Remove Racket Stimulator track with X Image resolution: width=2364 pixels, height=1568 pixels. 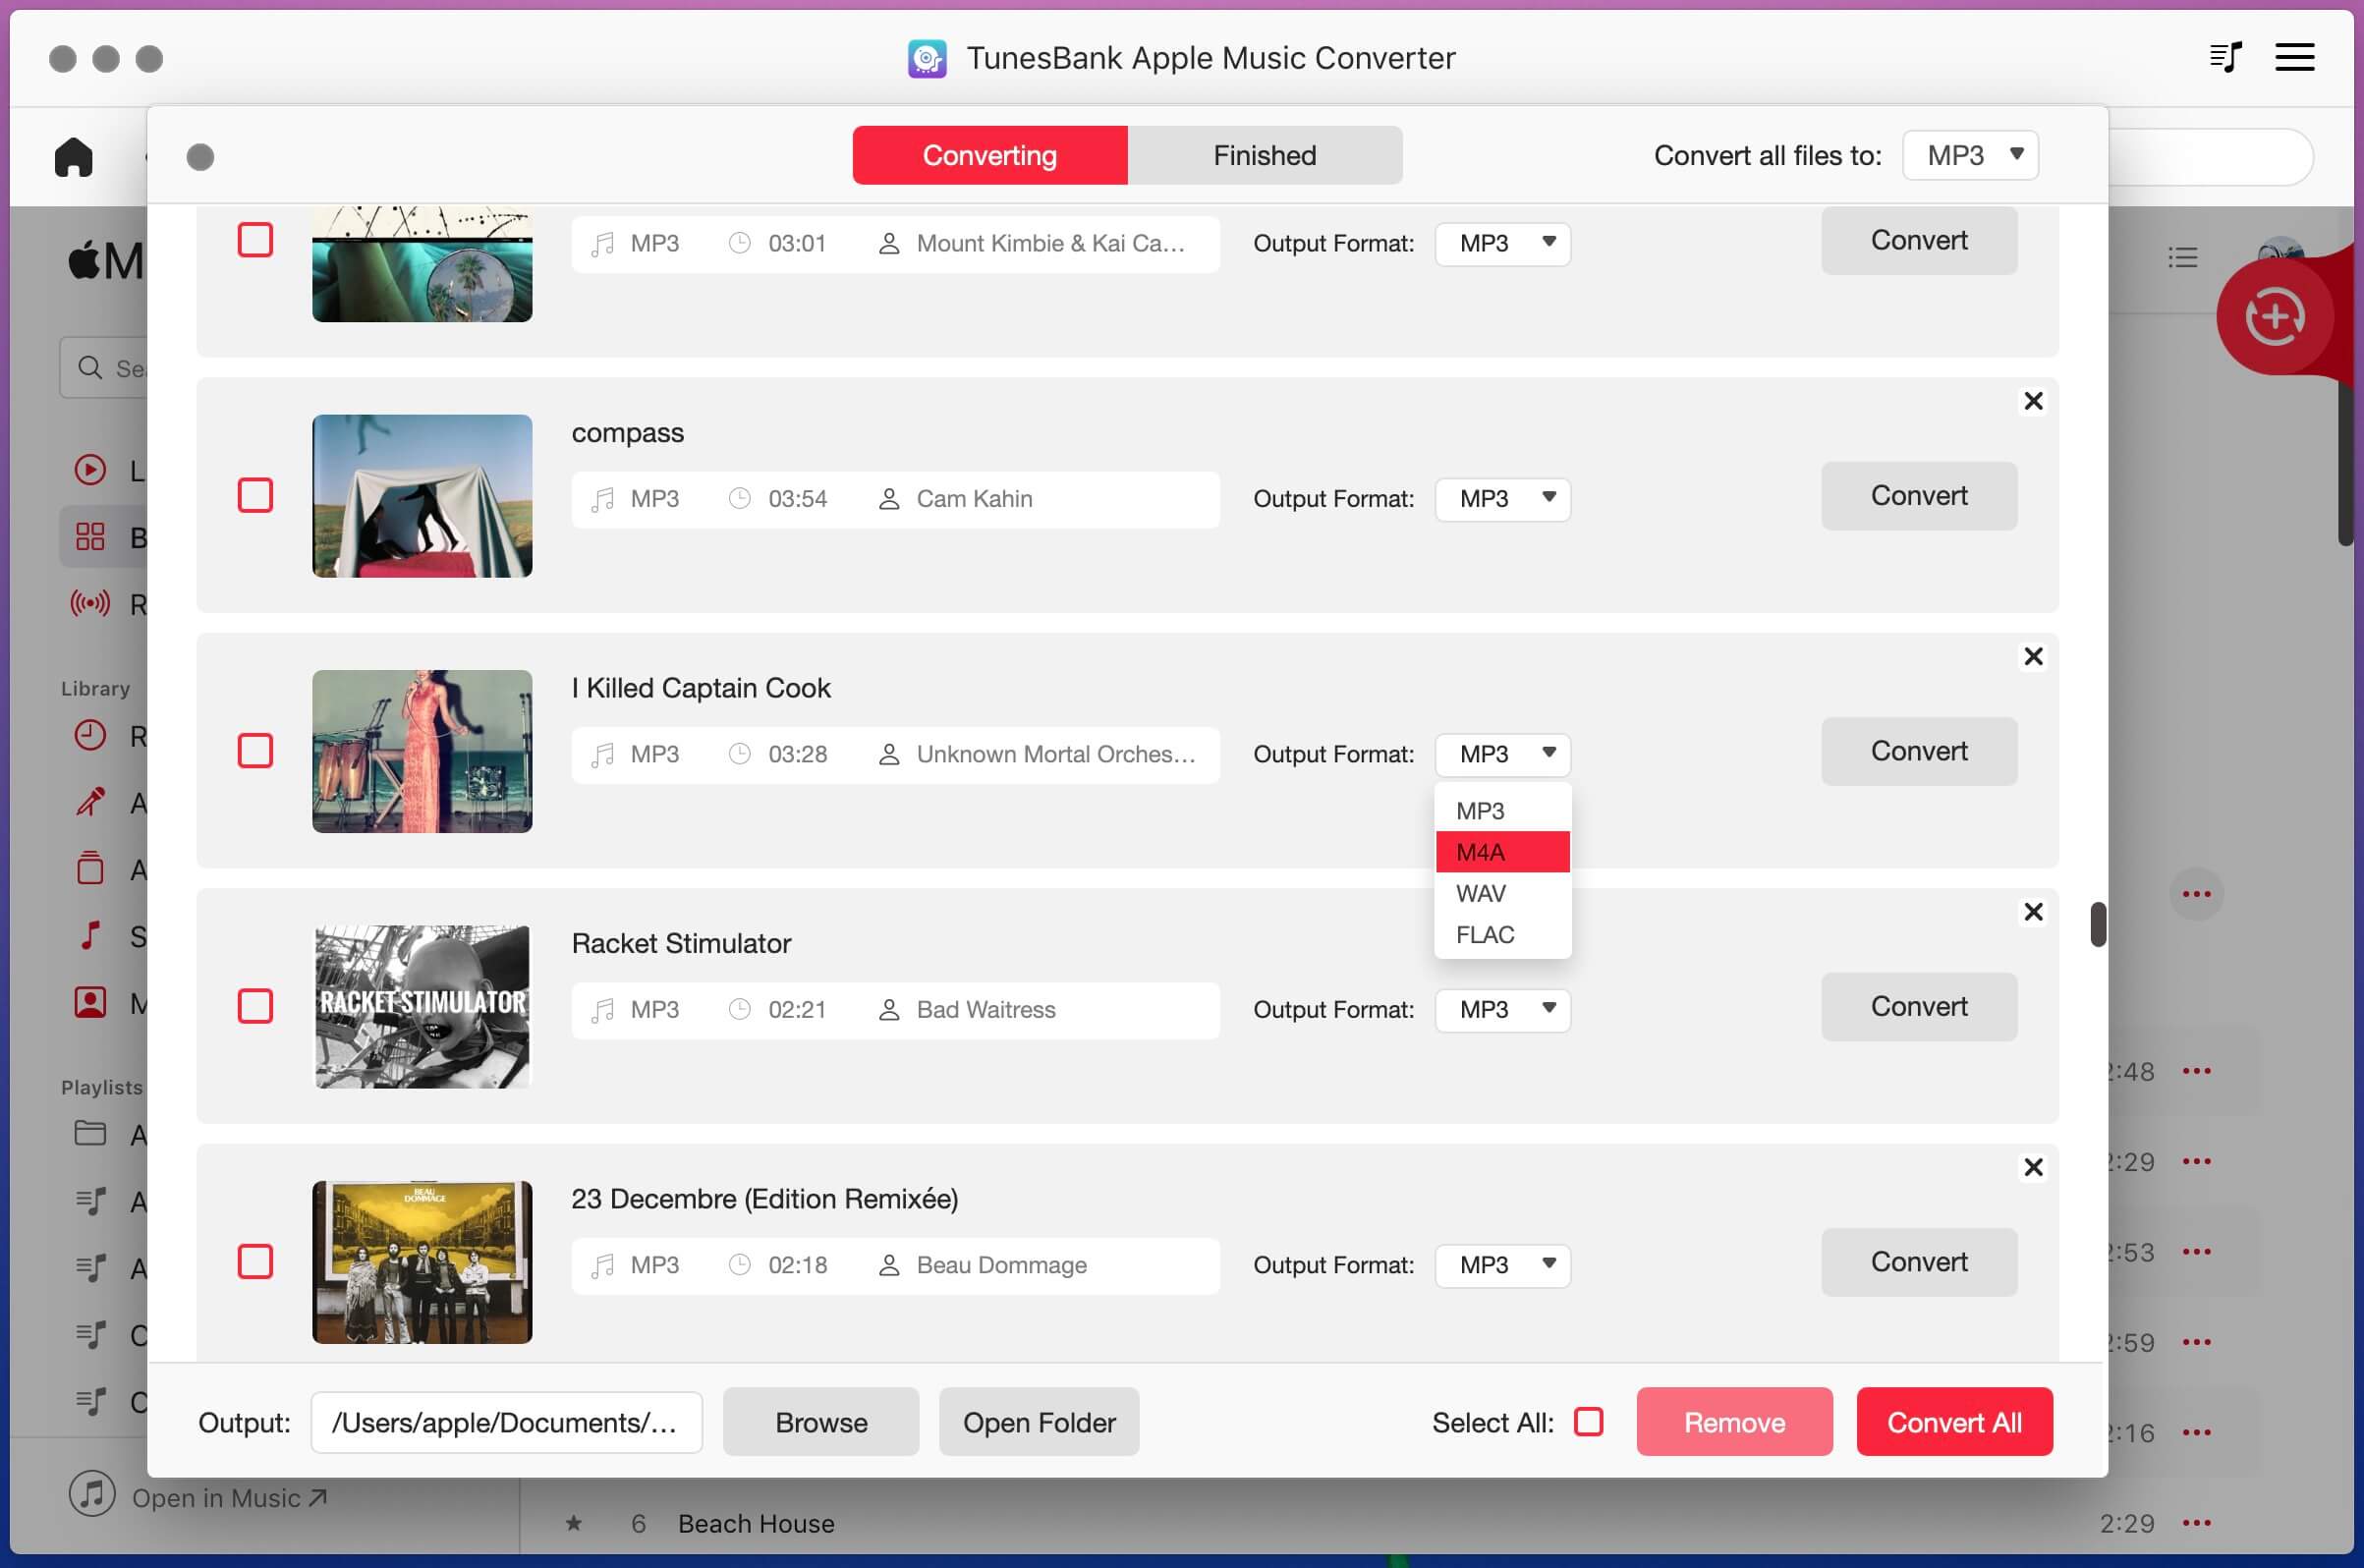tap(2033, 912)
